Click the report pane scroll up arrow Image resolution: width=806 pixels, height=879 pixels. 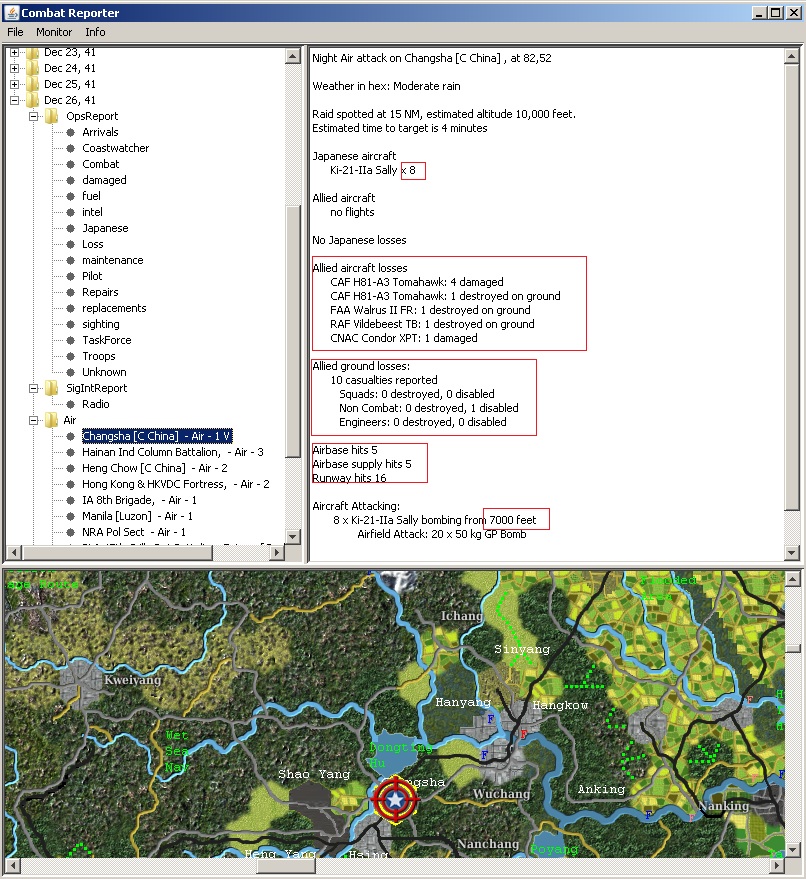(791, 55)
